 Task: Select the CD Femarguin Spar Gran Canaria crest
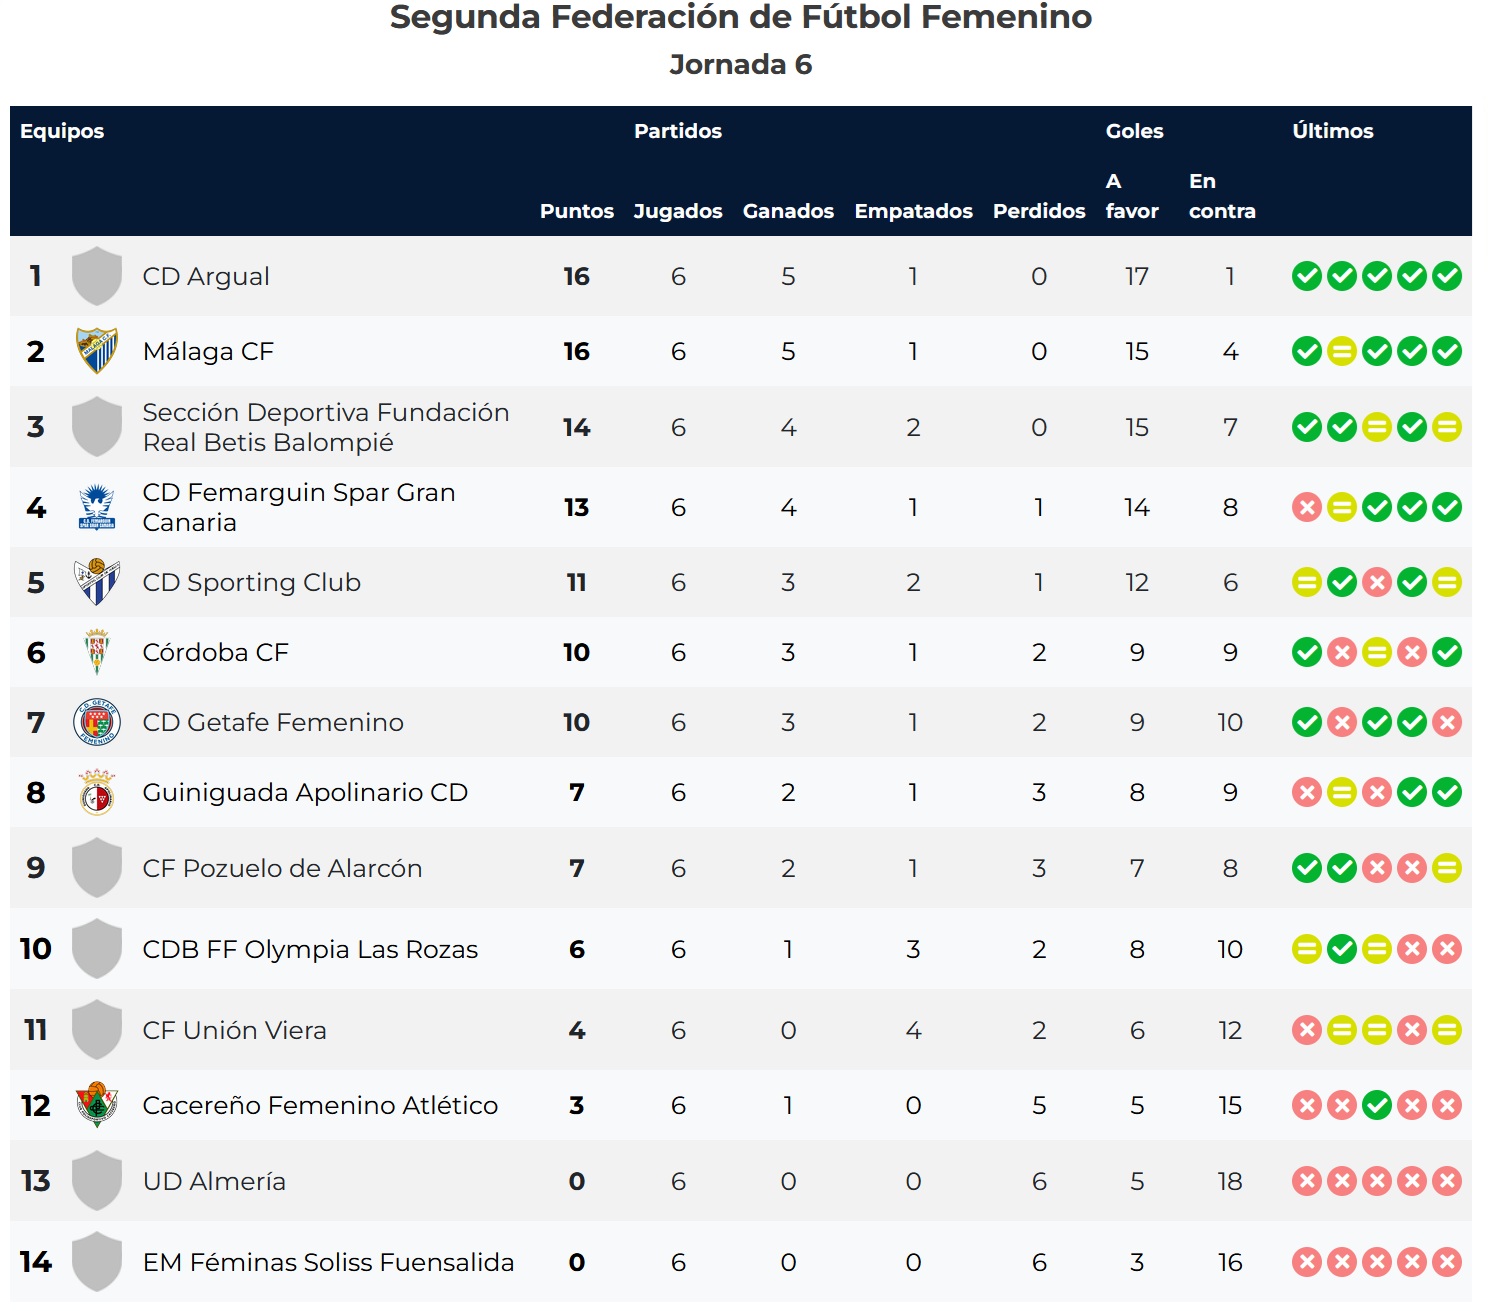97,507
